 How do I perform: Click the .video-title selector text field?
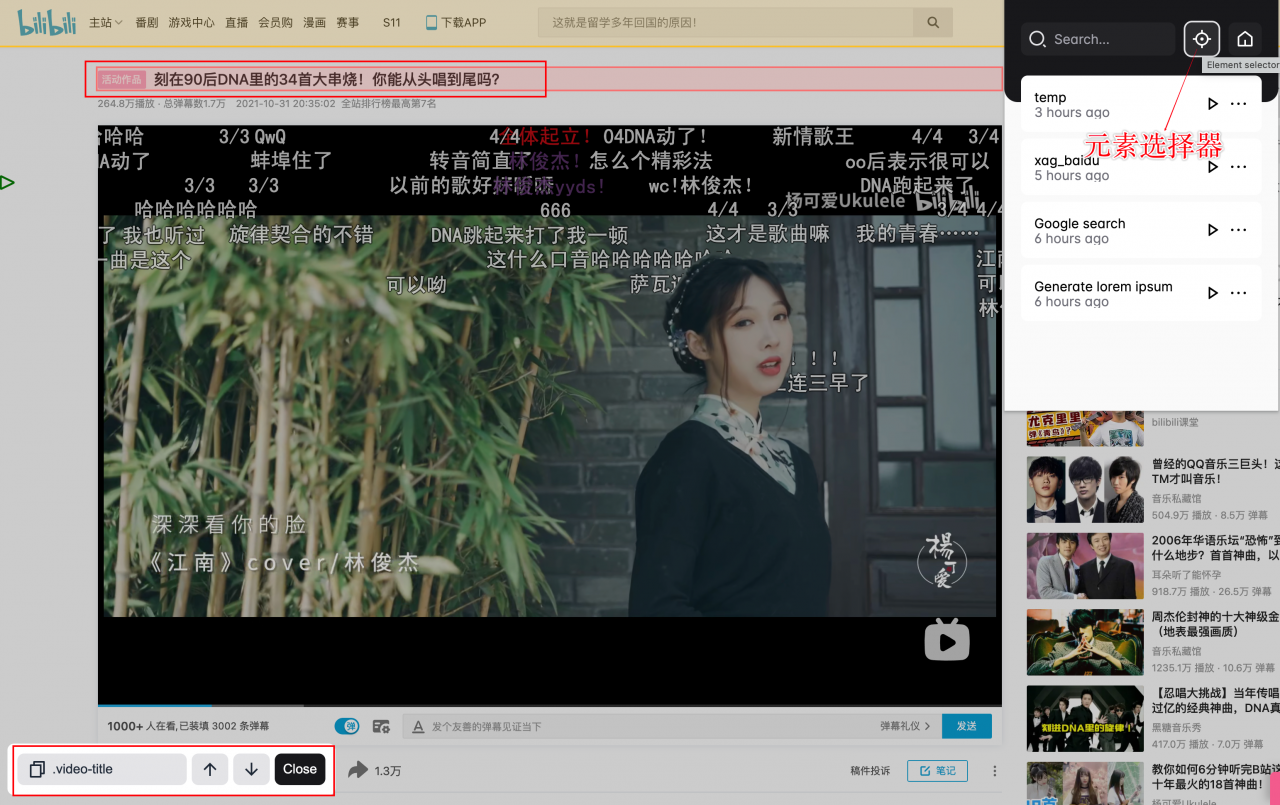click(102, 769)
